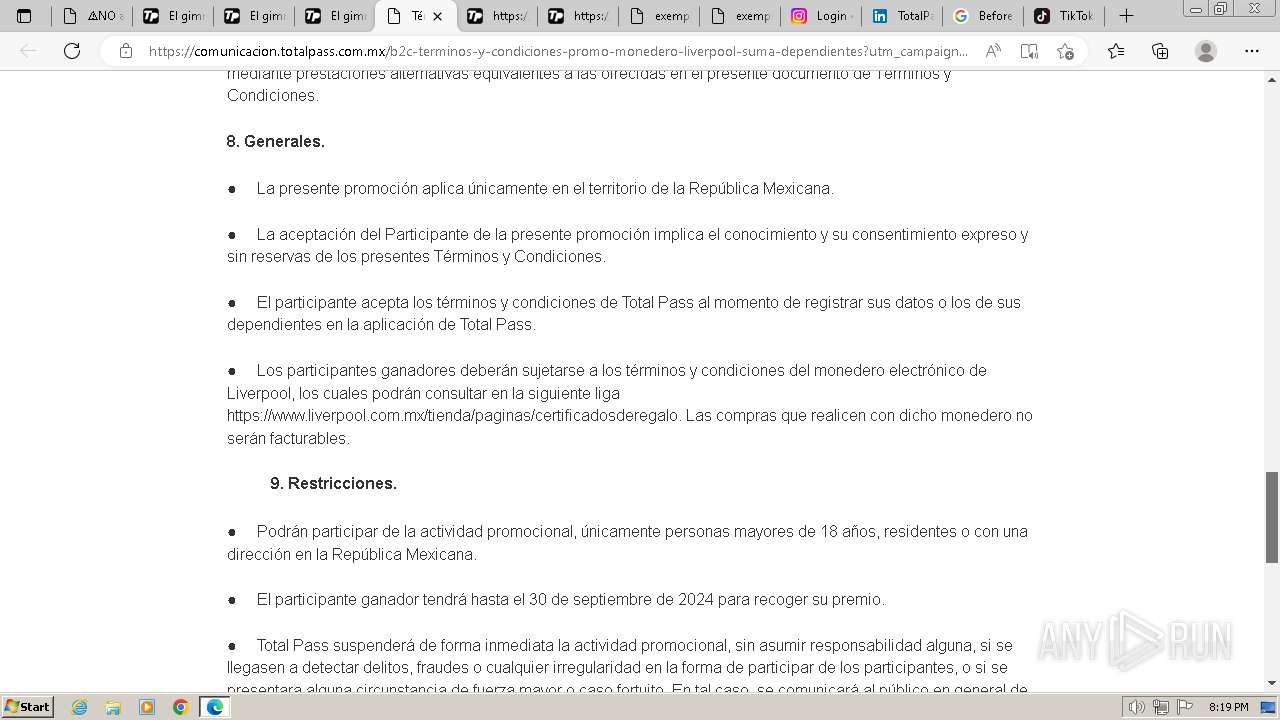This screenshot has height=720, width=1280.
Task: Select the El gim tab beside the ⚠NO tab
Action: 173,16
